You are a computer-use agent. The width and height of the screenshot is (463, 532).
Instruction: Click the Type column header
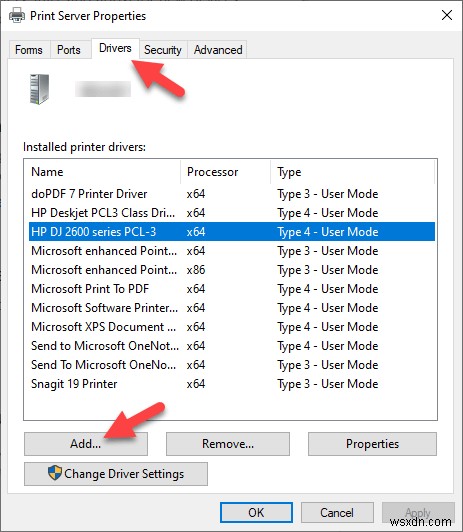point(352,172)
